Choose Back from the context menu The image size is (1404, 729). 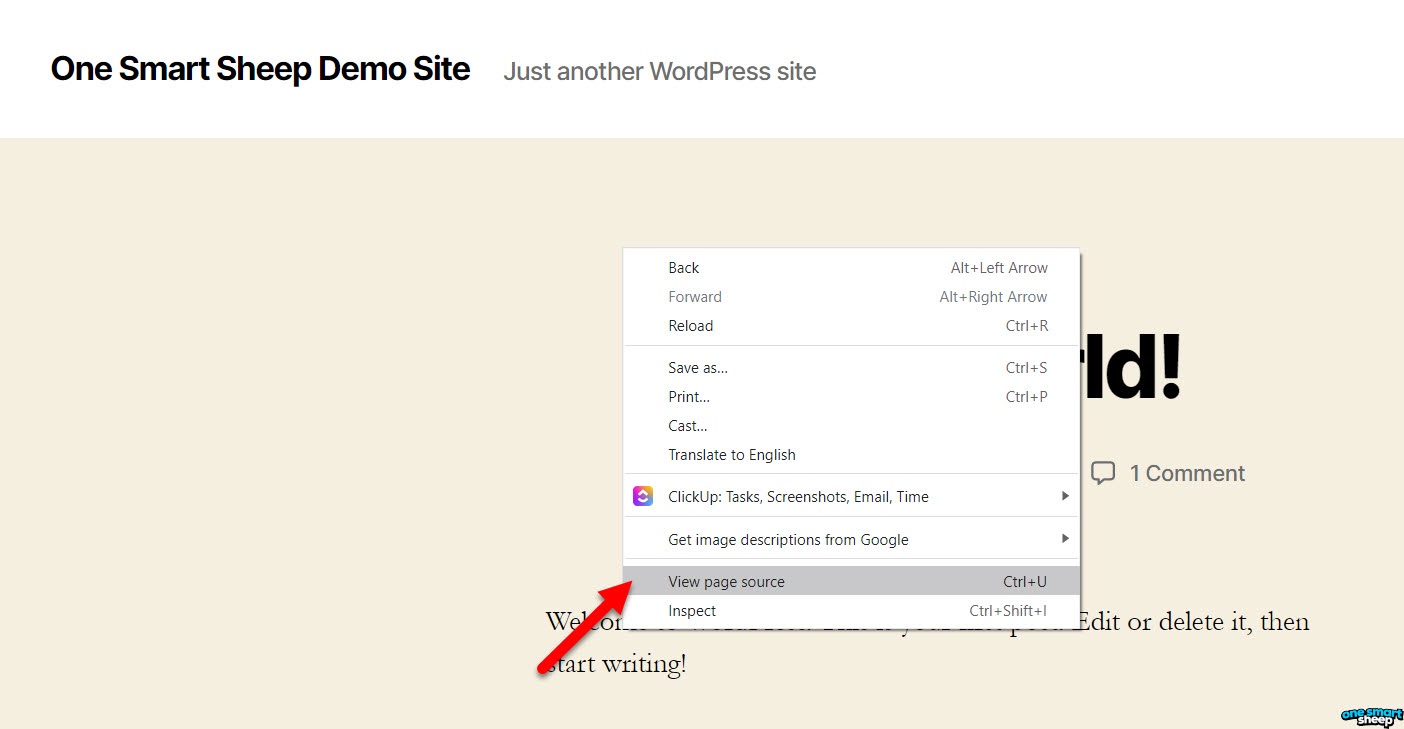point(852,268)
